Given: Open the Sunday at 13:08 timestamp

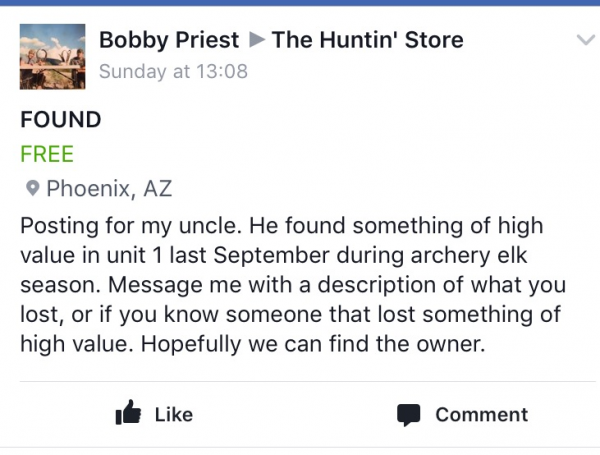Looking at the screenshot, I should pos(173,72).
